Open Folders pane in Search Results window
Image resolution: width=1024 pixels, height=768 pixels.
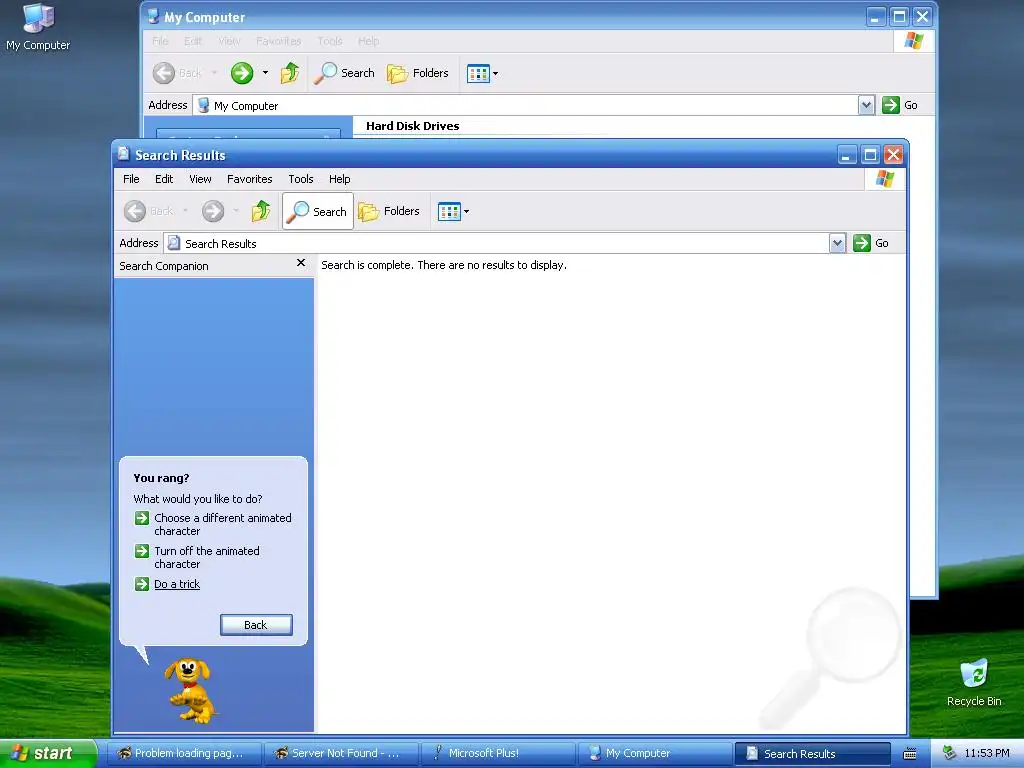pyautogui.click(x=389, y=211)
